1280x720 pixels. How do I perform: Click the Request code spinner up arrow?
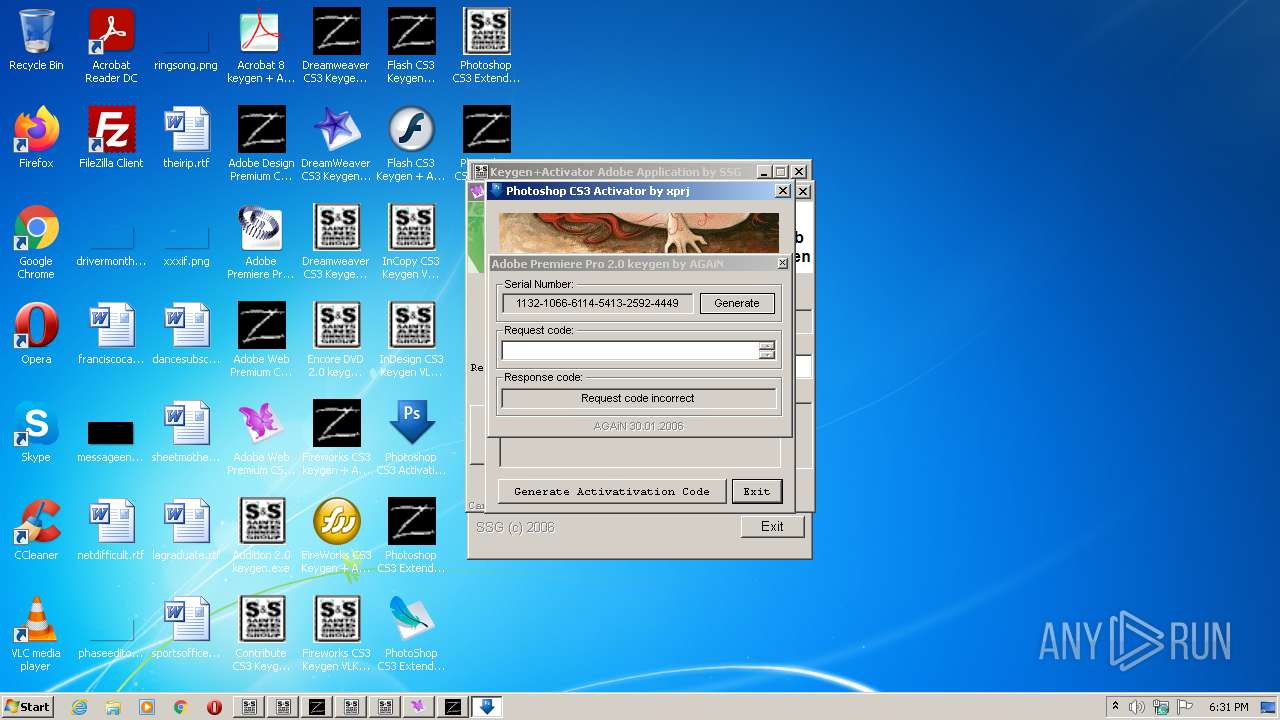pos(767,345)
